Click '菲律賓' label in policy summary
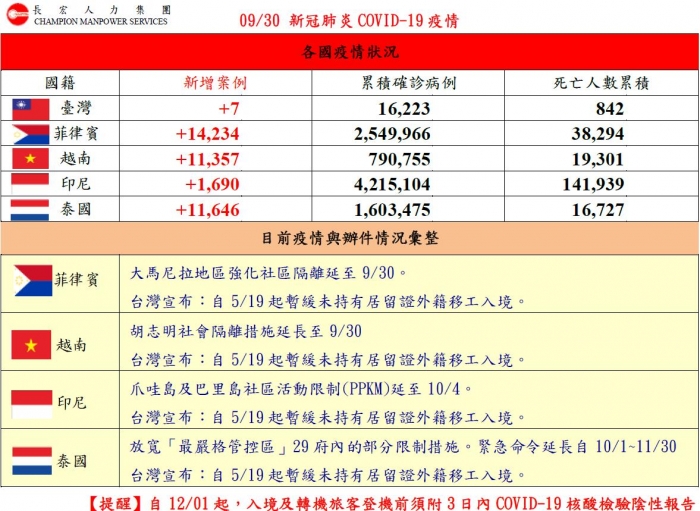Screen dimensions: 700x511 [x=76, y=280]
